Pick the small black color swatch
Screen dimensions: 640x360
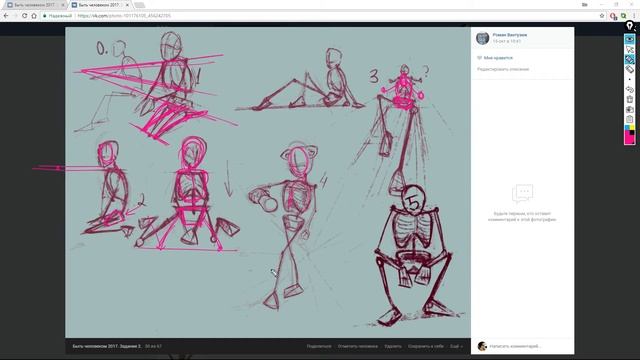(x=632, y=133)
